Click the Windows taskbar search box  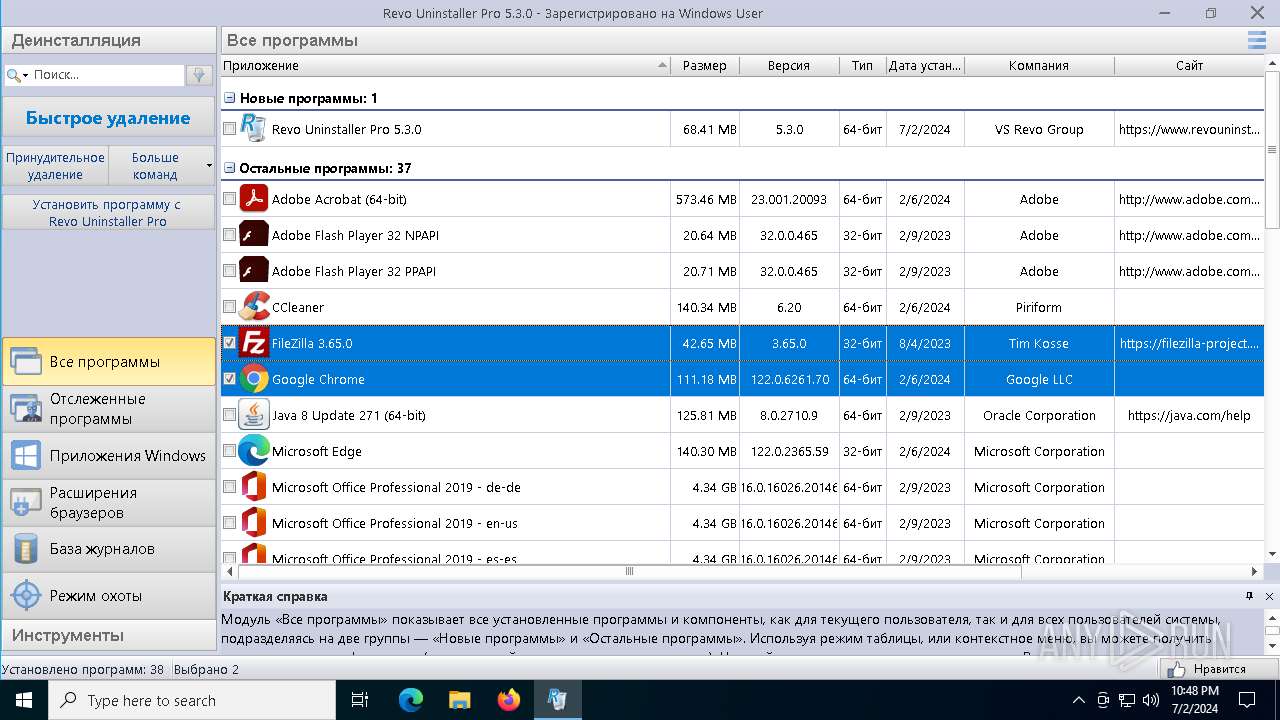click(x=192, y=700)
